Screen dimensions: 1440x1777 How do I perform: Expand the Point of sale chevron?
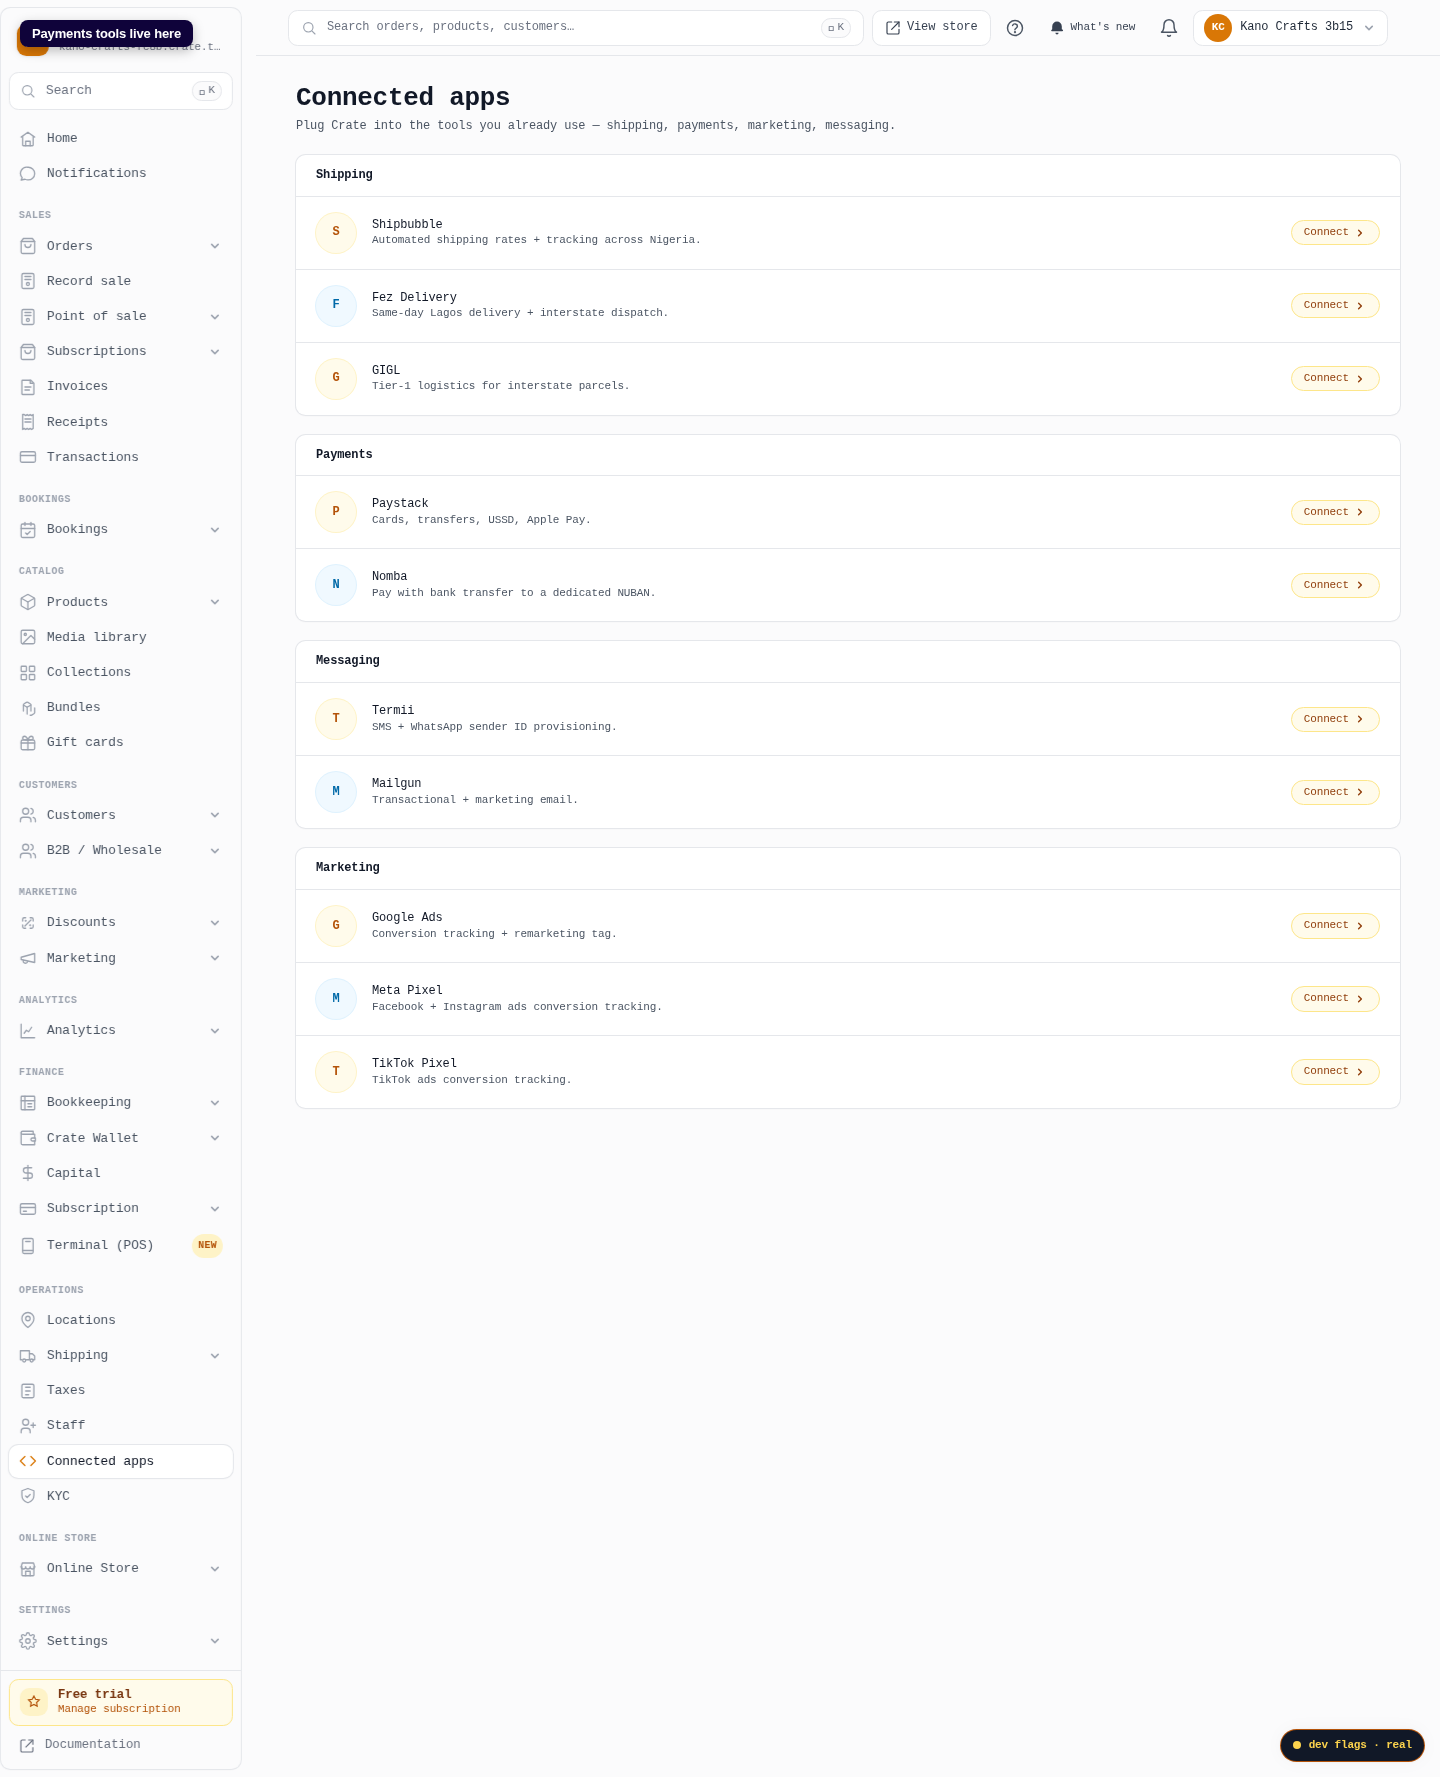click(x=215, y=317)
